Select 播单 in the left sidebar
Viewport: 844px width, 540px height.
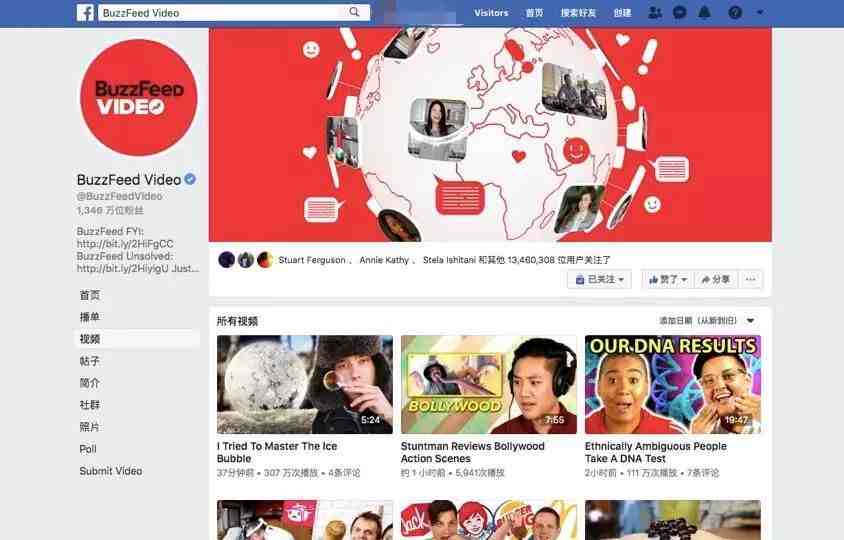click(90, 317)
